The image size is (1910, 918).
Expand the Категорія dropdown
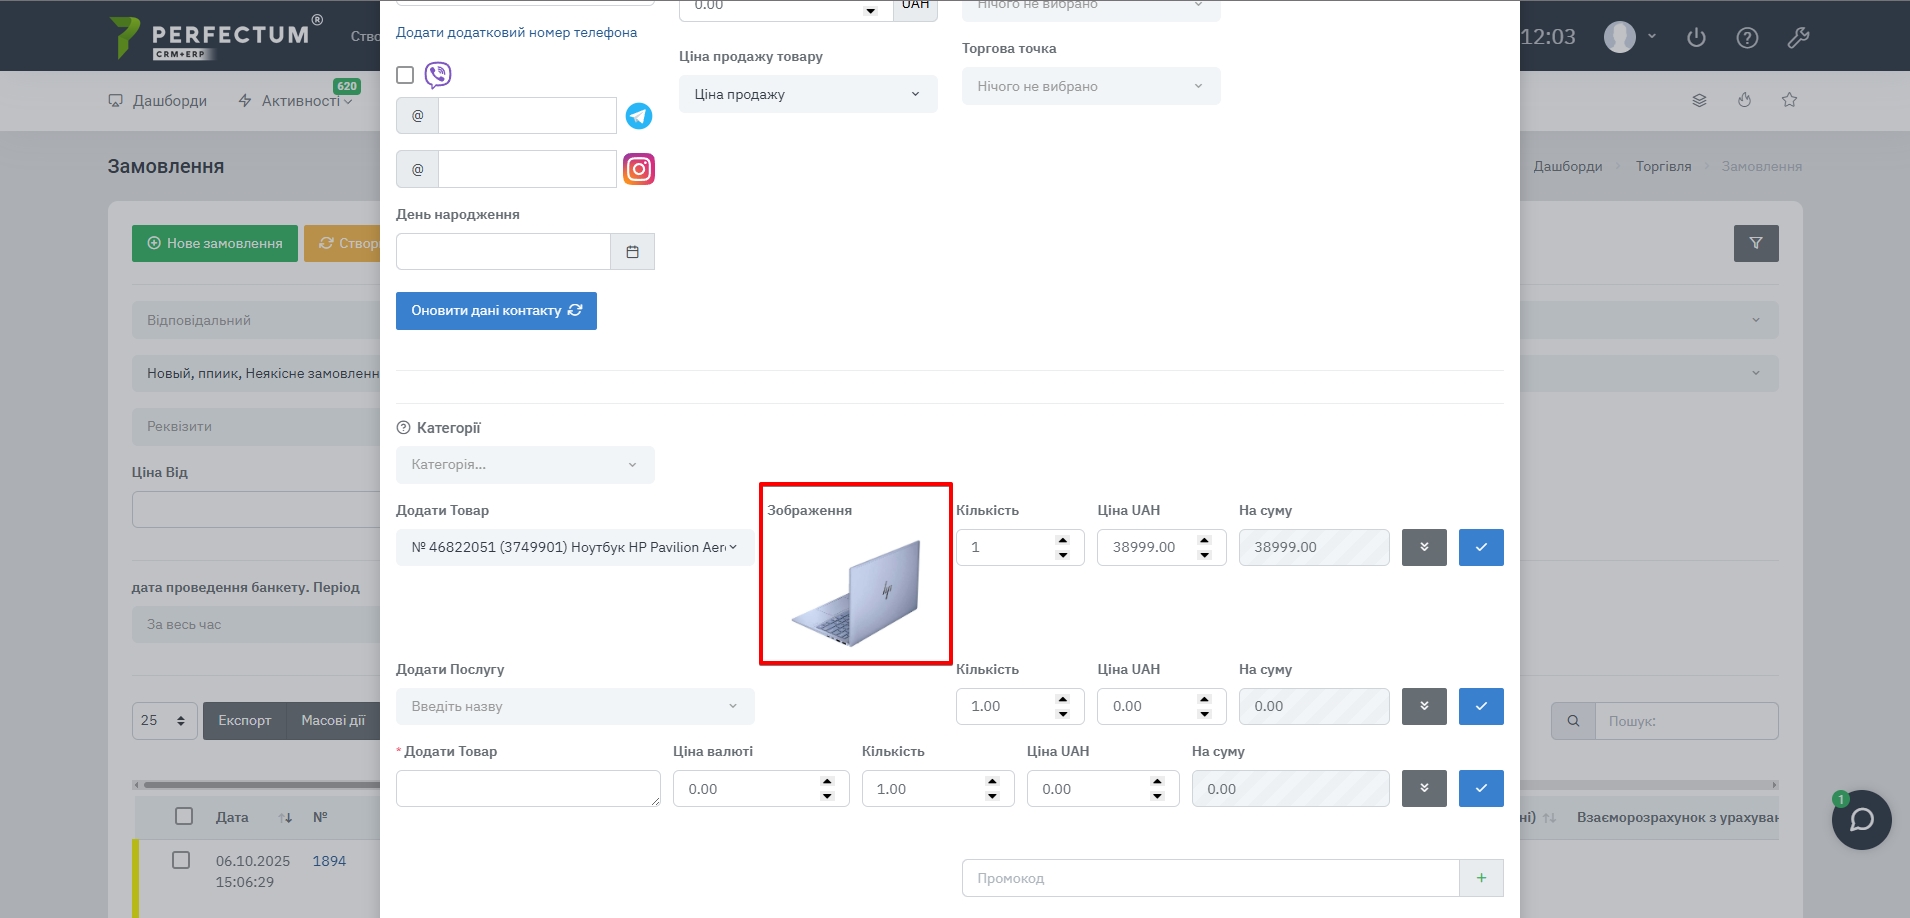click(x=525, y=465)
